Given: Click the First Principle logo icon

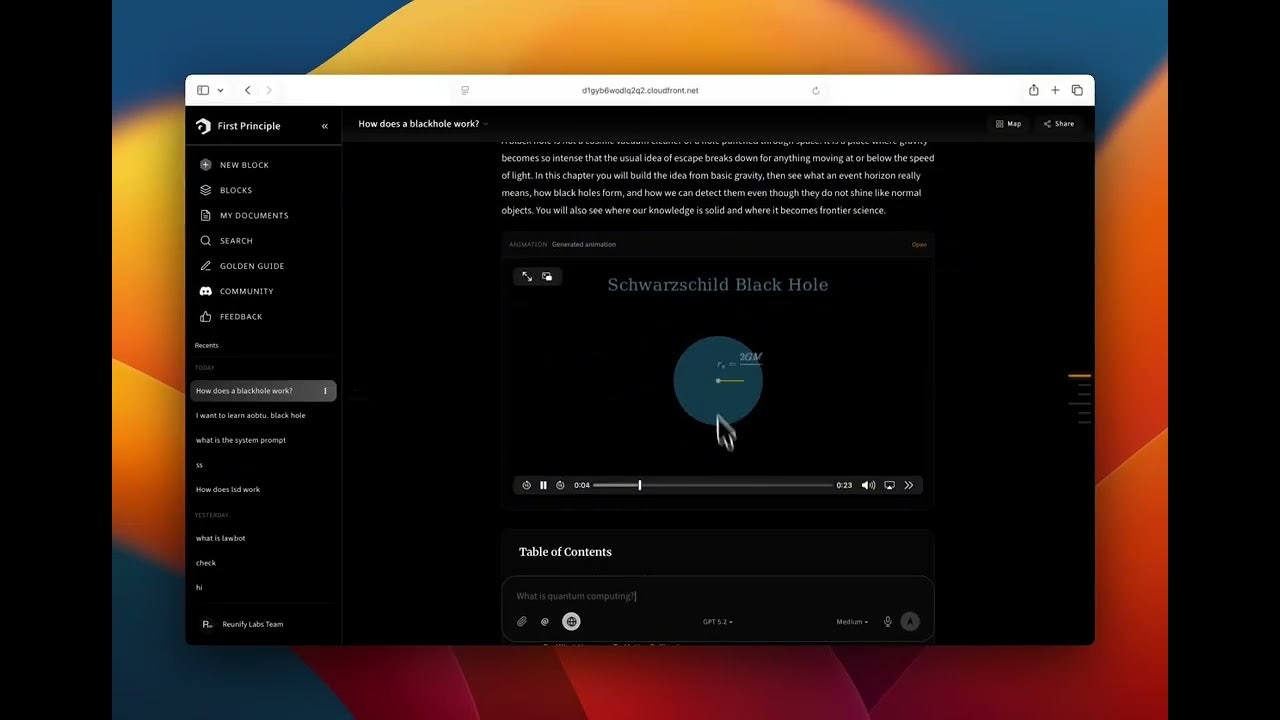Looking at the screenshot, I should pos(204,126).
